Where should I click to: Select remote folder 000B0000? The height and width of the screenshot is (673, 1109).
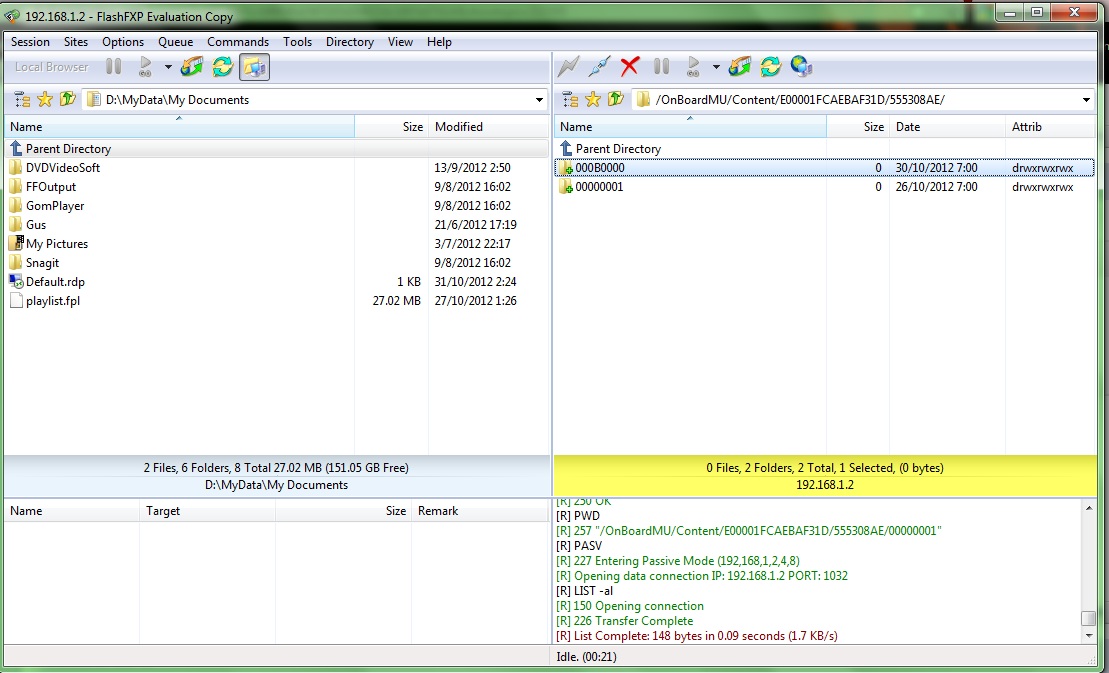[x=825, y=168]
